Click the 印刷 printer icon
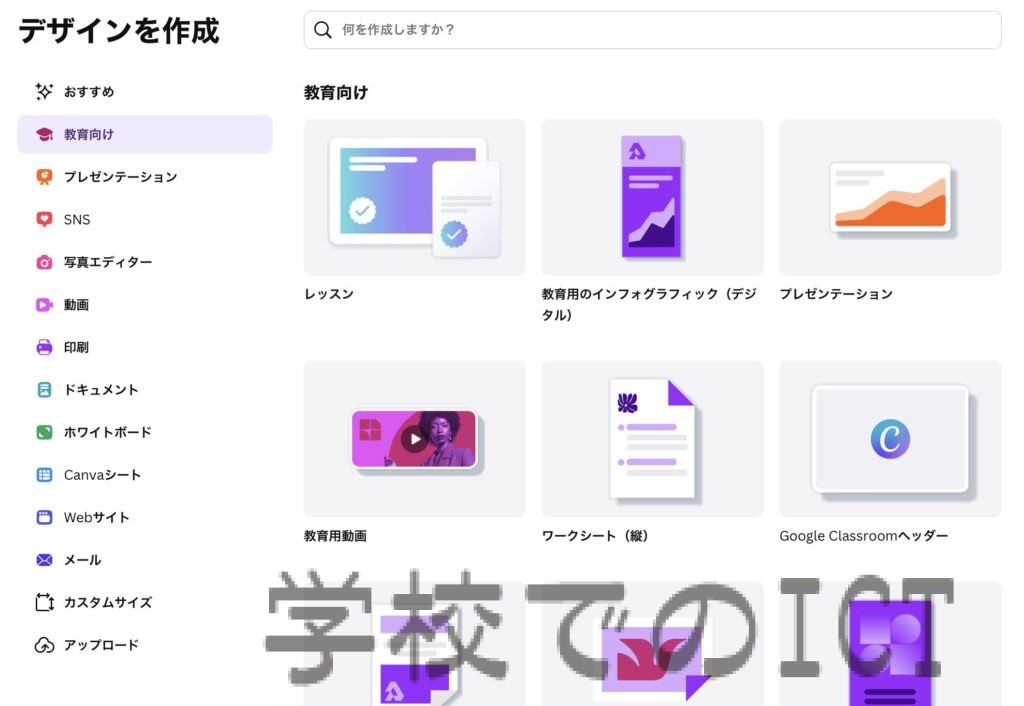This screenshot has width=1024, height=706. (x=44, y=347)
